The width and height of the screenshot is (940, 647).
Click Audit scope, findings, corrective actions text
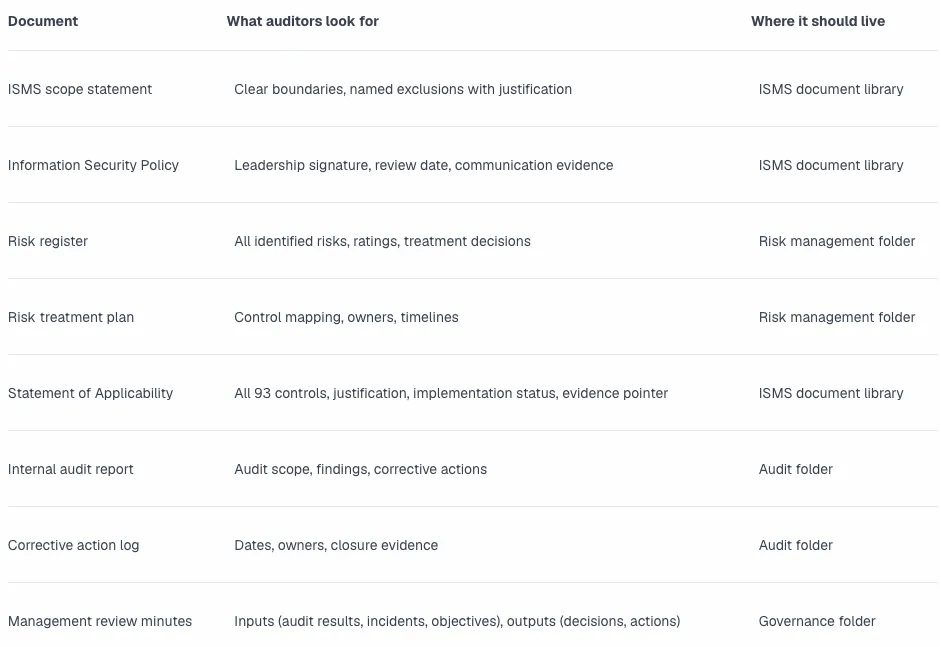pos(361,470)
